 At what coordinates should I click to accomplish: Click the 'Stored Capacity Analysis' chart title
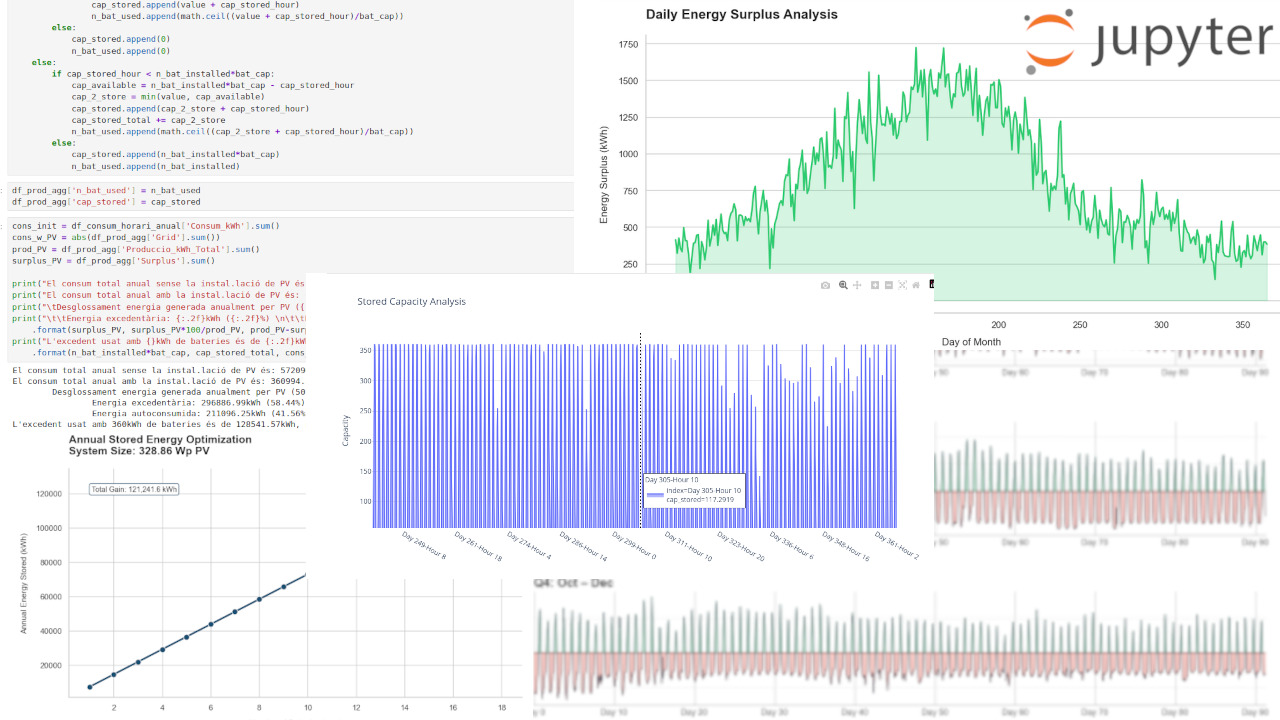411,301
